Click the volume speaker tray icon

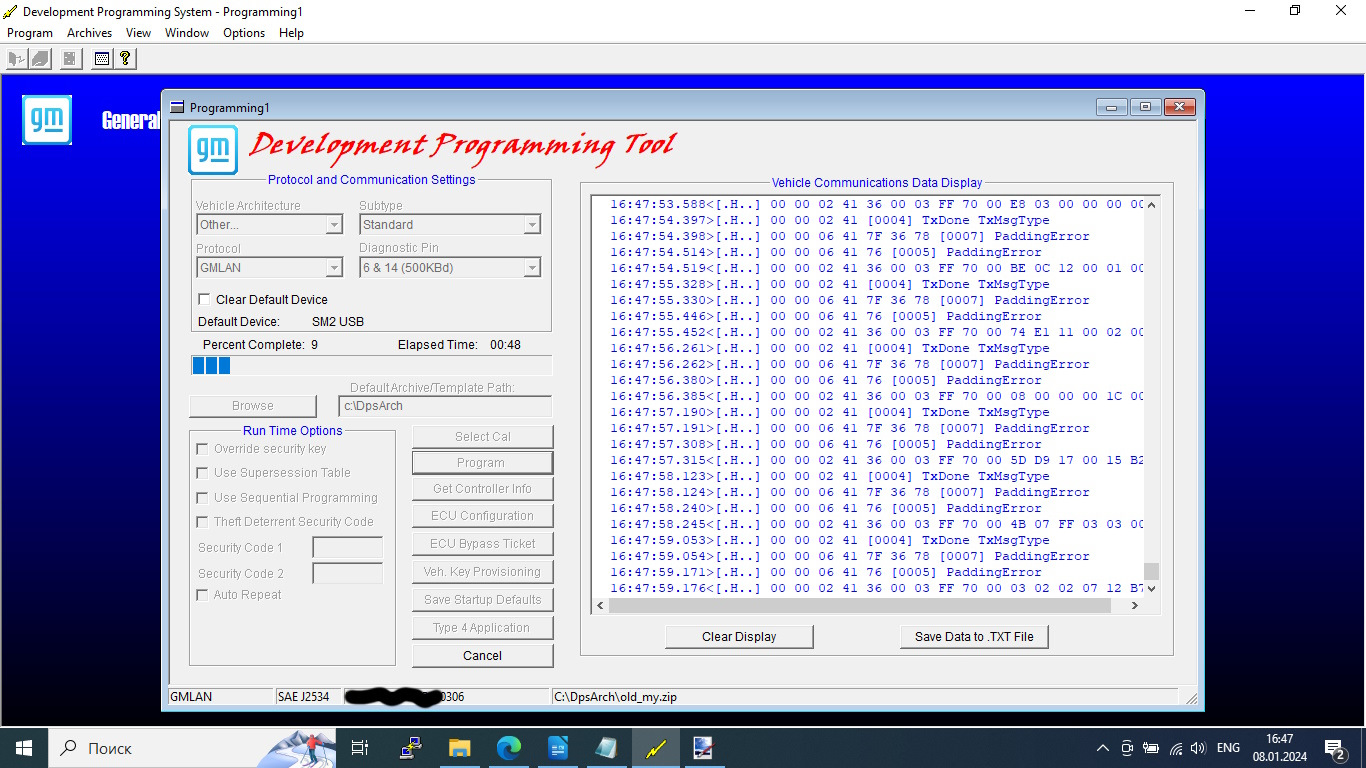(x=1198, y=748)
